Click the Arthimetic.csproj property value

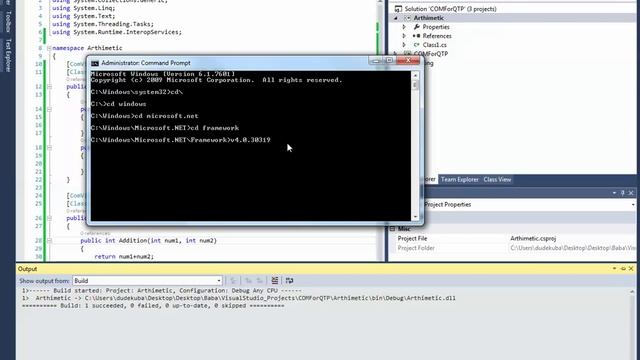533,238
